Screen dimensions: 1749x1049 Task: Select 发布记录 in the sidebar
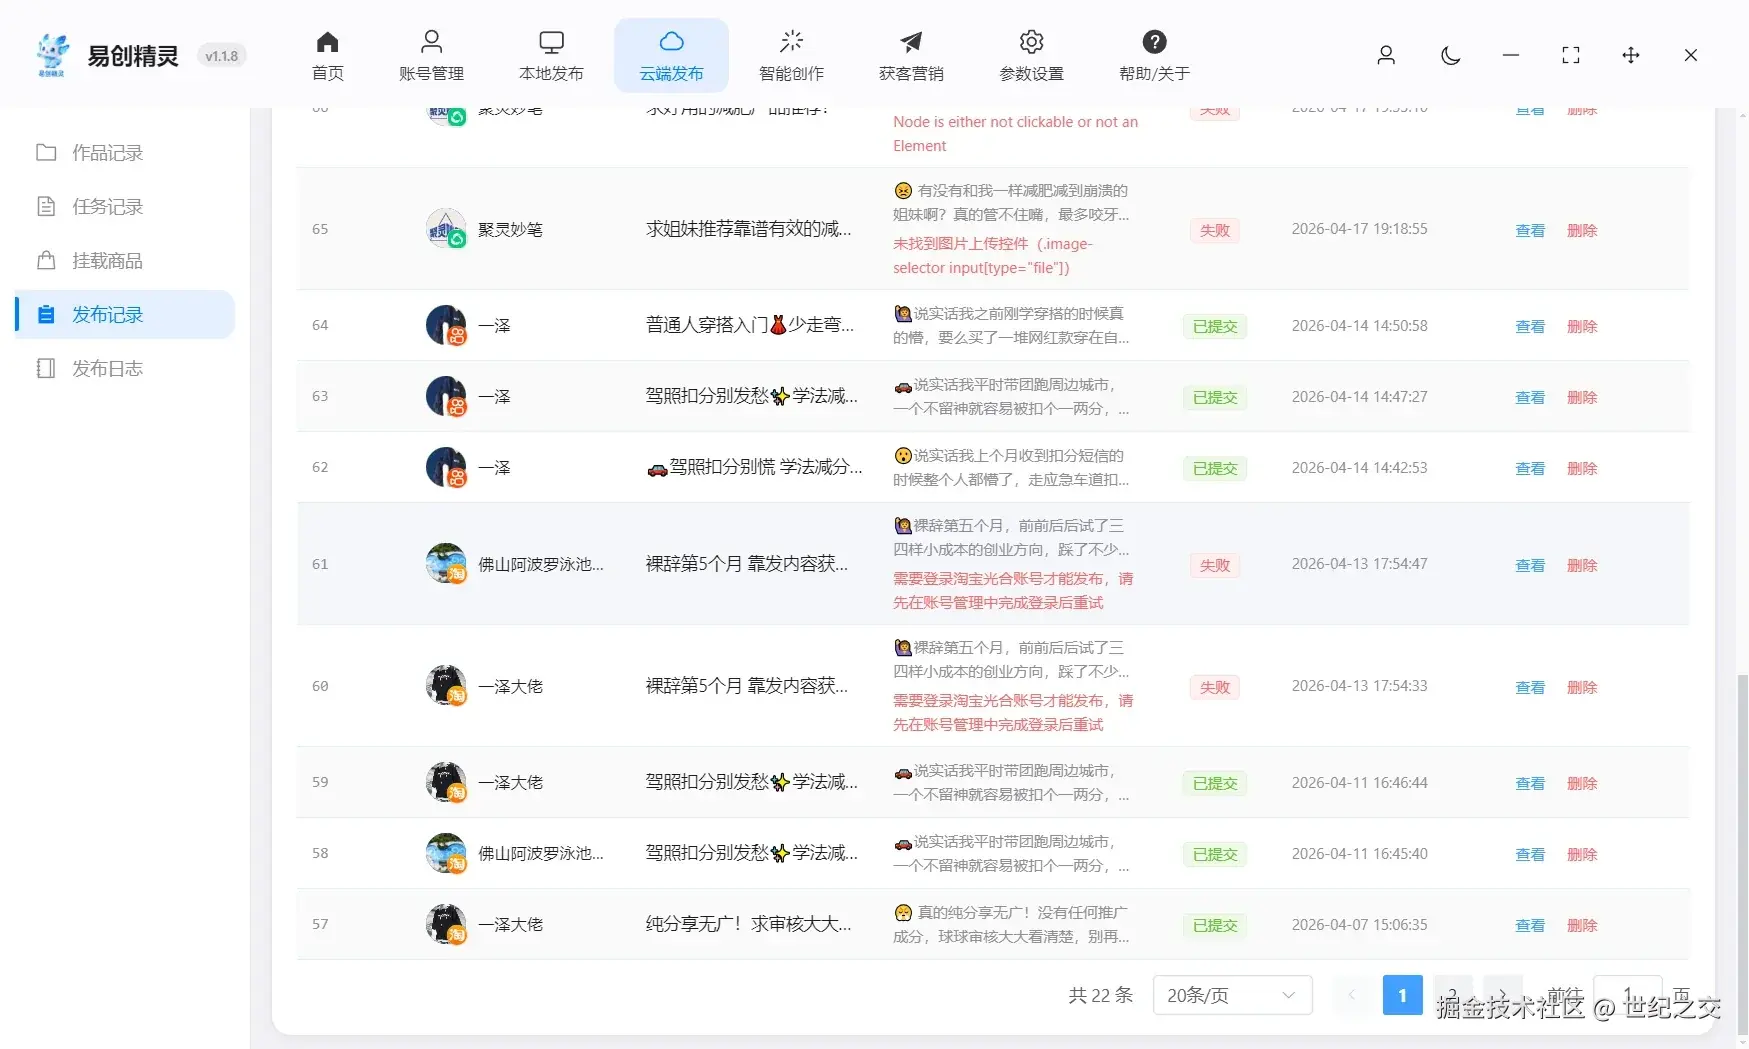tap(125, 315)
